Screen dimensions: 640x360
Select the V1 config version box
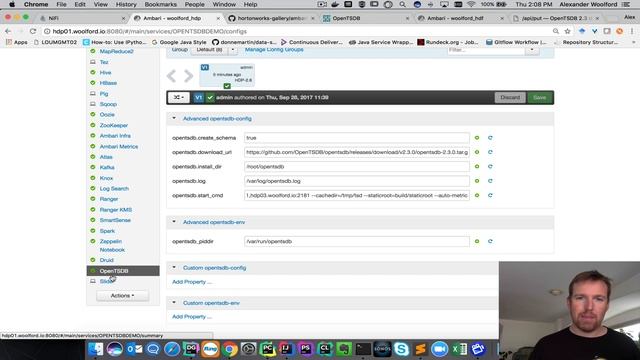coord(227,75)
